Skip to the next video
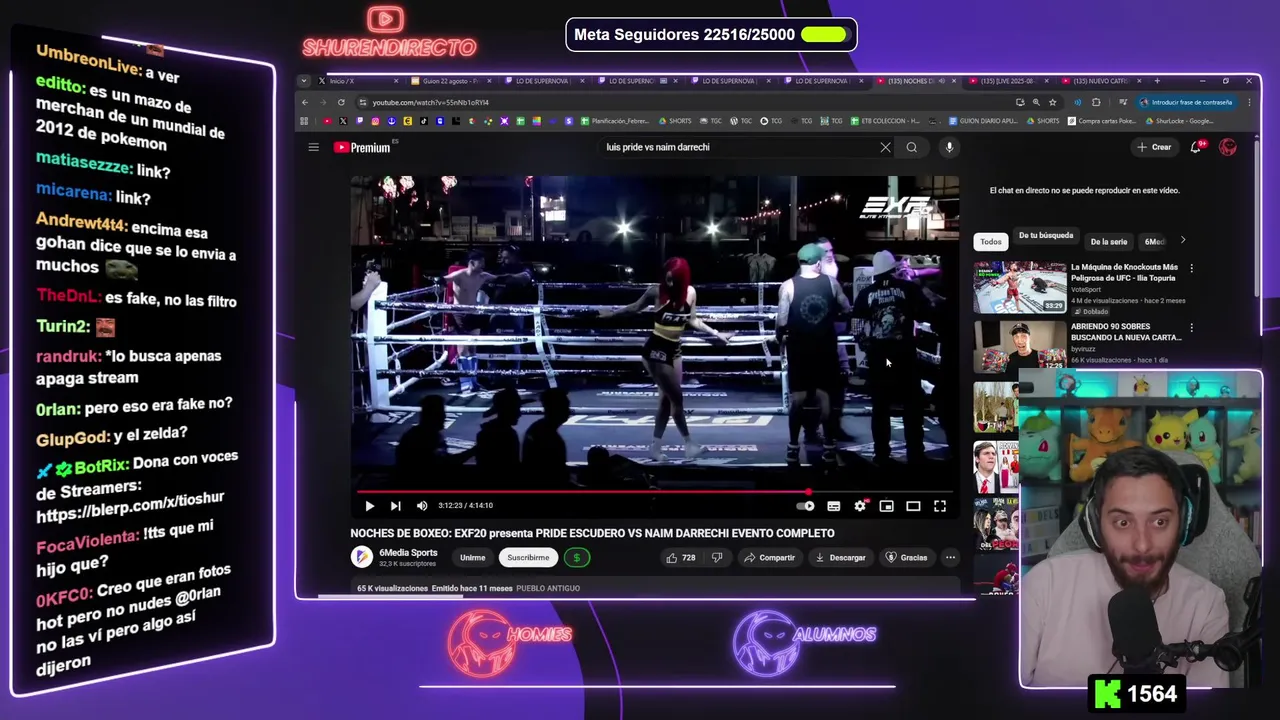 [x=395, y=506]
